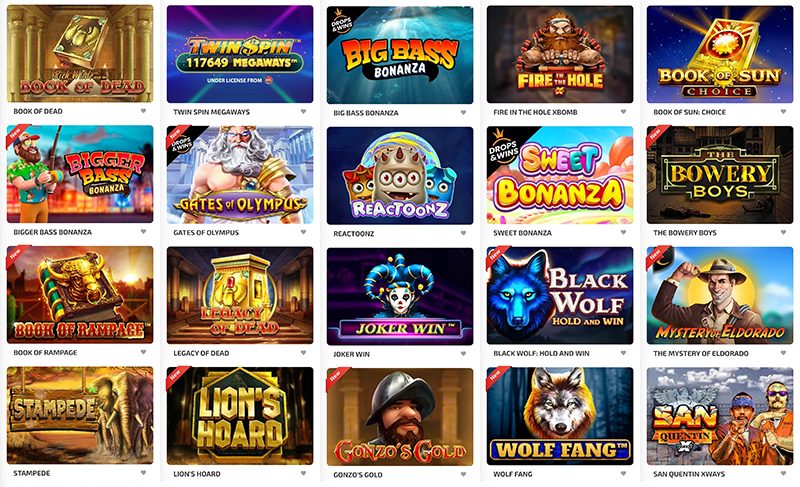
Task: Select the Mystery of Eldorado game image
Action: click(720, 295)
